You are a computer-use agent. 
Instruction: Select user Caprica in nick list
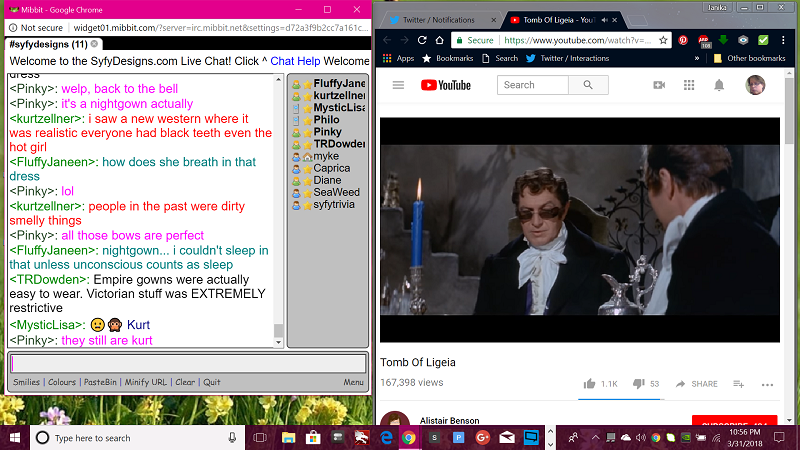332,168
